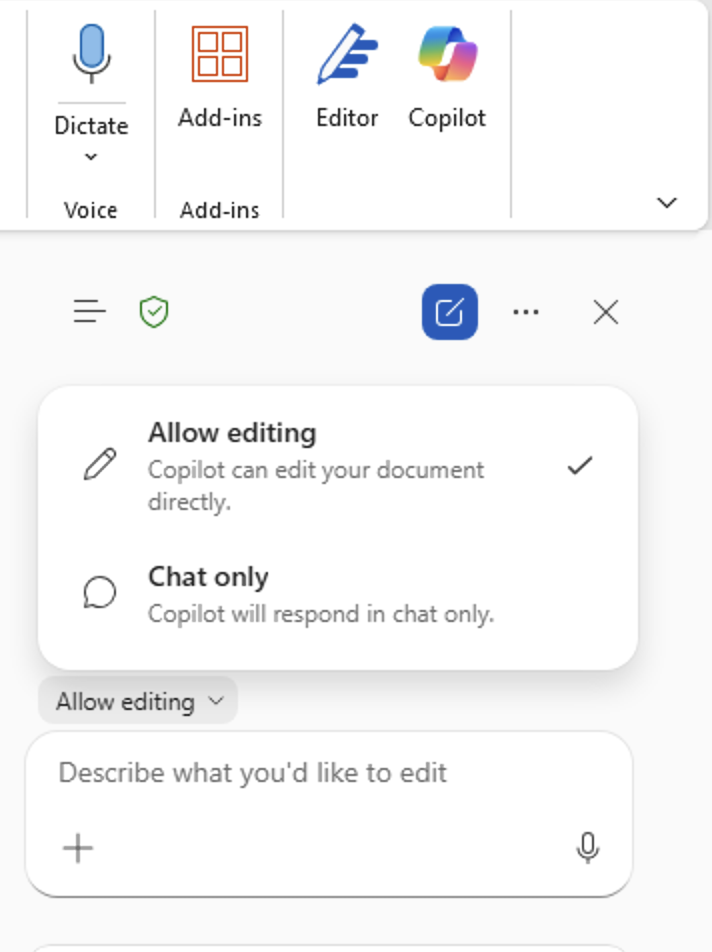Click the checkmark beside Allow editing
712x952 pixels.
[579, 466]
